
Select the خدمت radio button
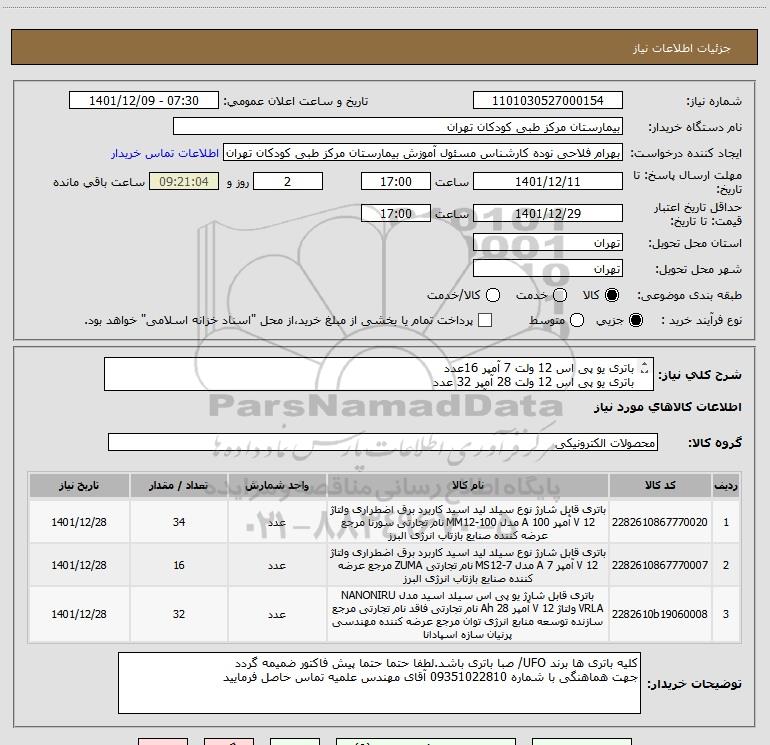coord(560,295)
